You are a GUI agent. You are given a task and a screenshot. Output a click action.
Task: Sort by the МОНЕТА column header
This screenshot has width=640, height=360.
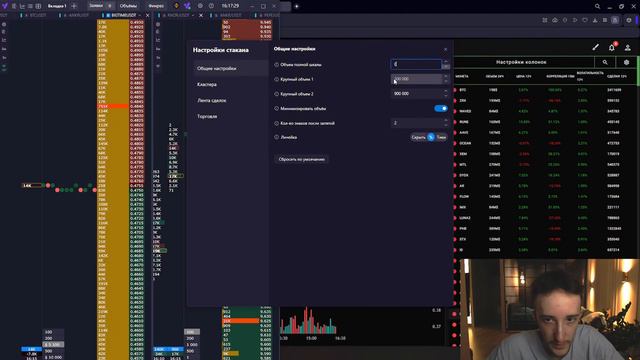[462, 76]
